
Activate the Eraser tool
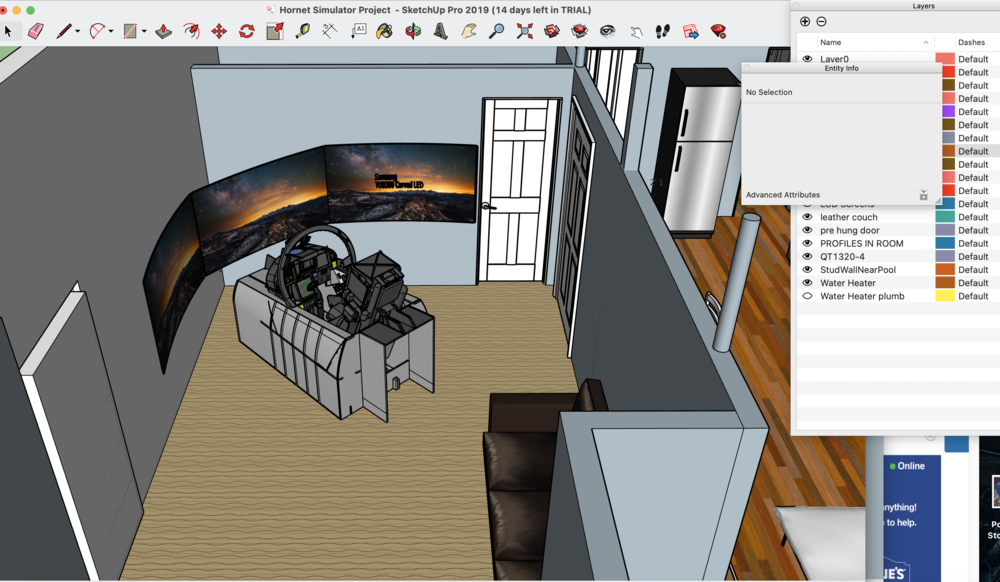[34, 31]
